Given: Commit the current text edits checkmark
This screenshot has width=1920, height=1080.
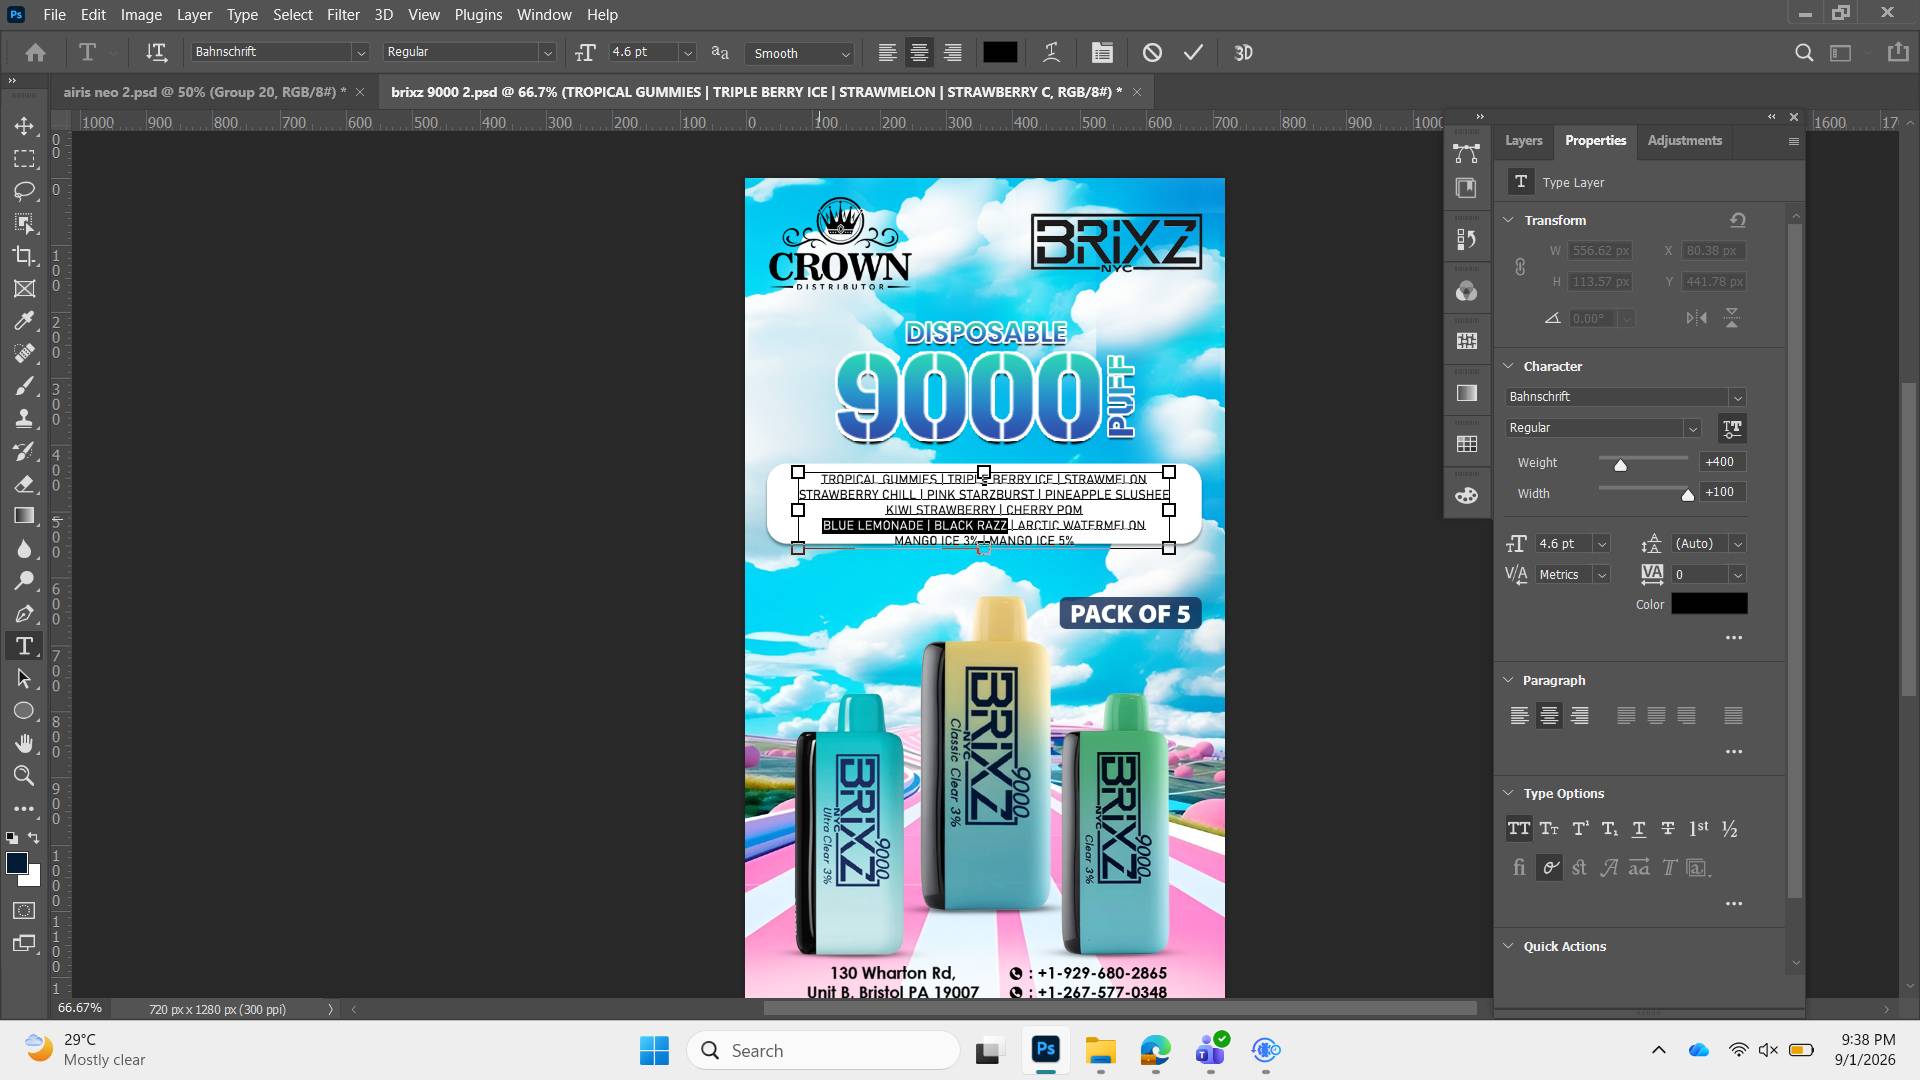Looking at the screenshot, I should 1193,53.
